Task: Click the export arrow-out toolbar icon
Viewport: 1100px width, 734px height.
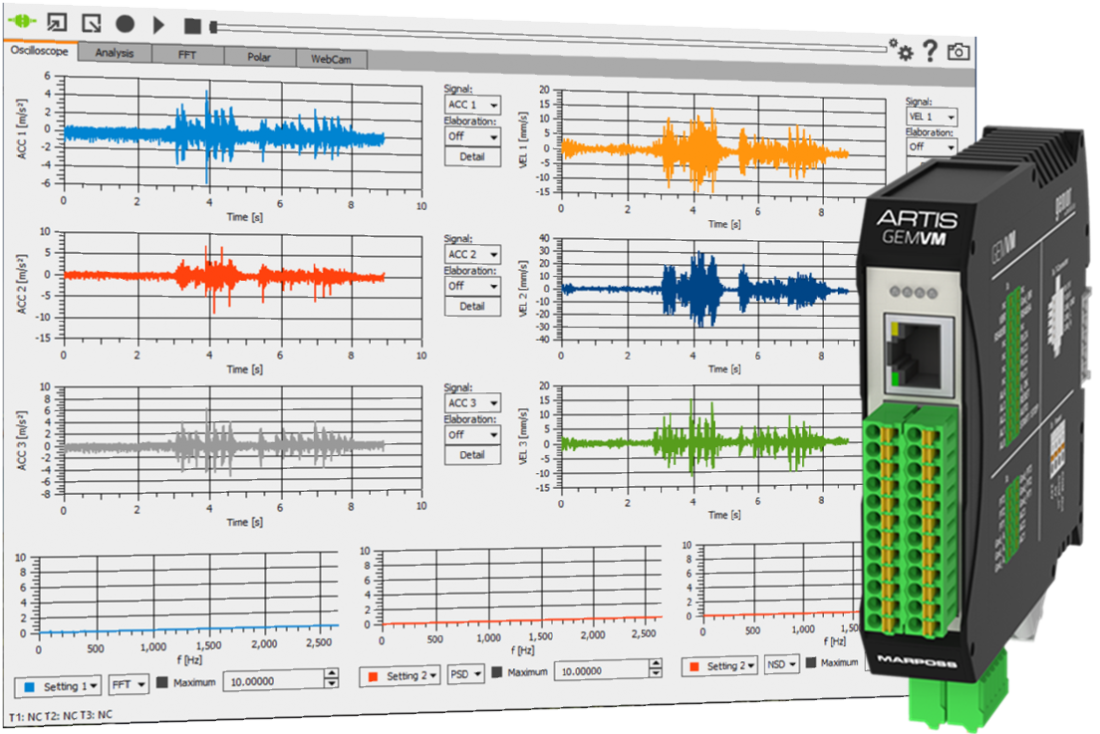Action: click(x=91, y=23)
